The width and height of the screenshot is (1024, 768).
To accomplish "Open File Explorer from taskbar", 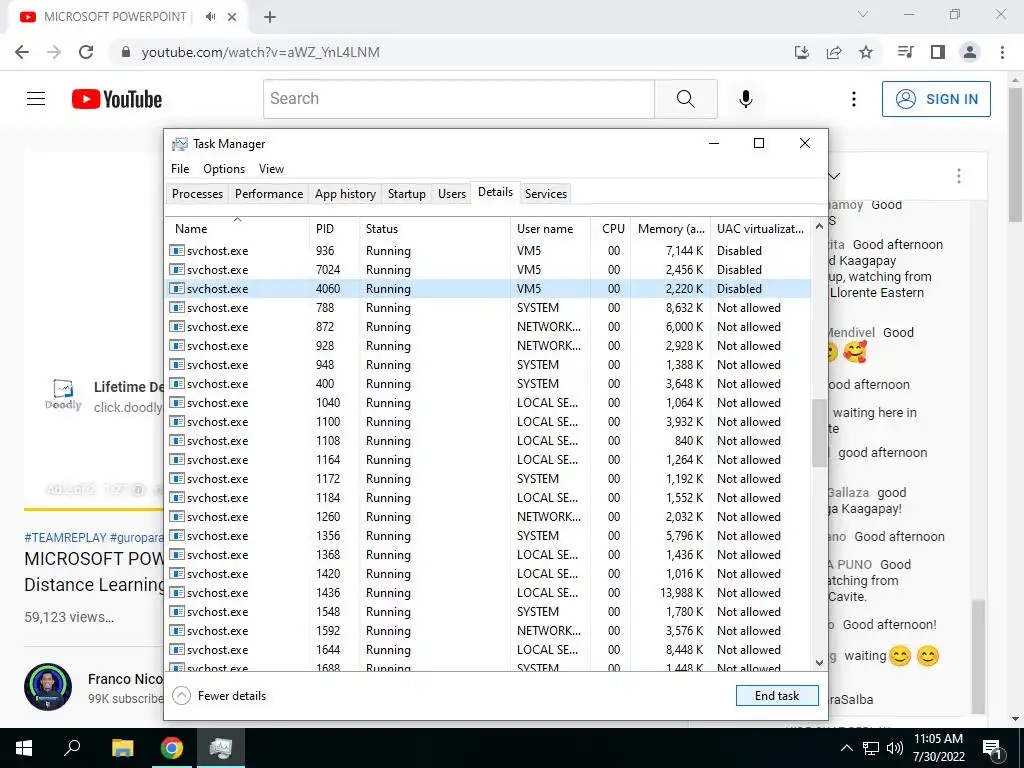I will [x=122, y=748].
